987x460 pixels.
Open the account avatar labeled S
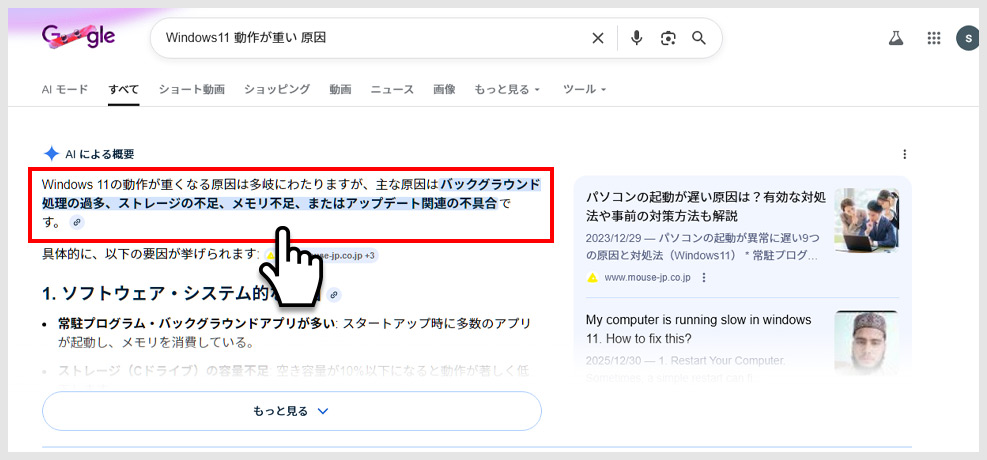[967, 38]
